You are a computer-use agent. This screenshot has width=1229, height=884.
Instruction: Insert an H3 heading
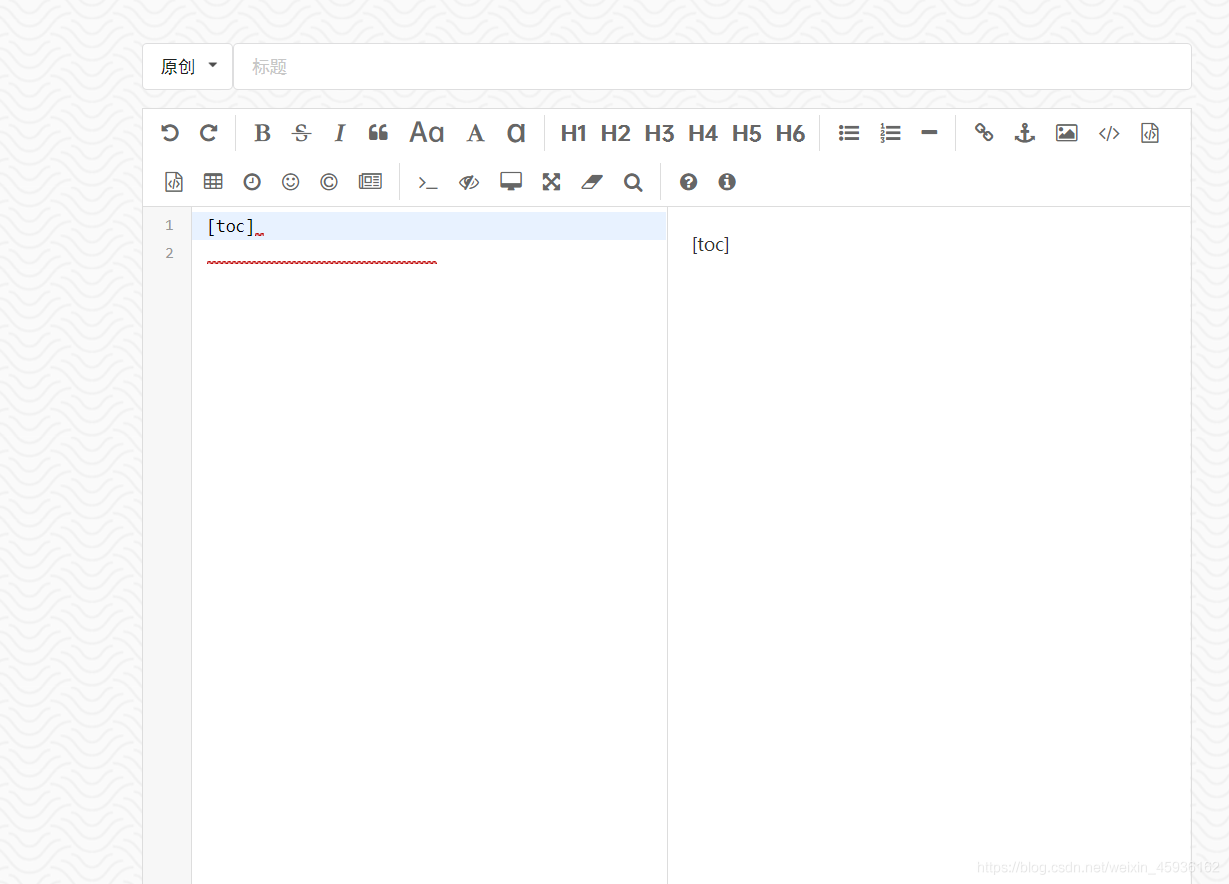(x=660, y=133)
